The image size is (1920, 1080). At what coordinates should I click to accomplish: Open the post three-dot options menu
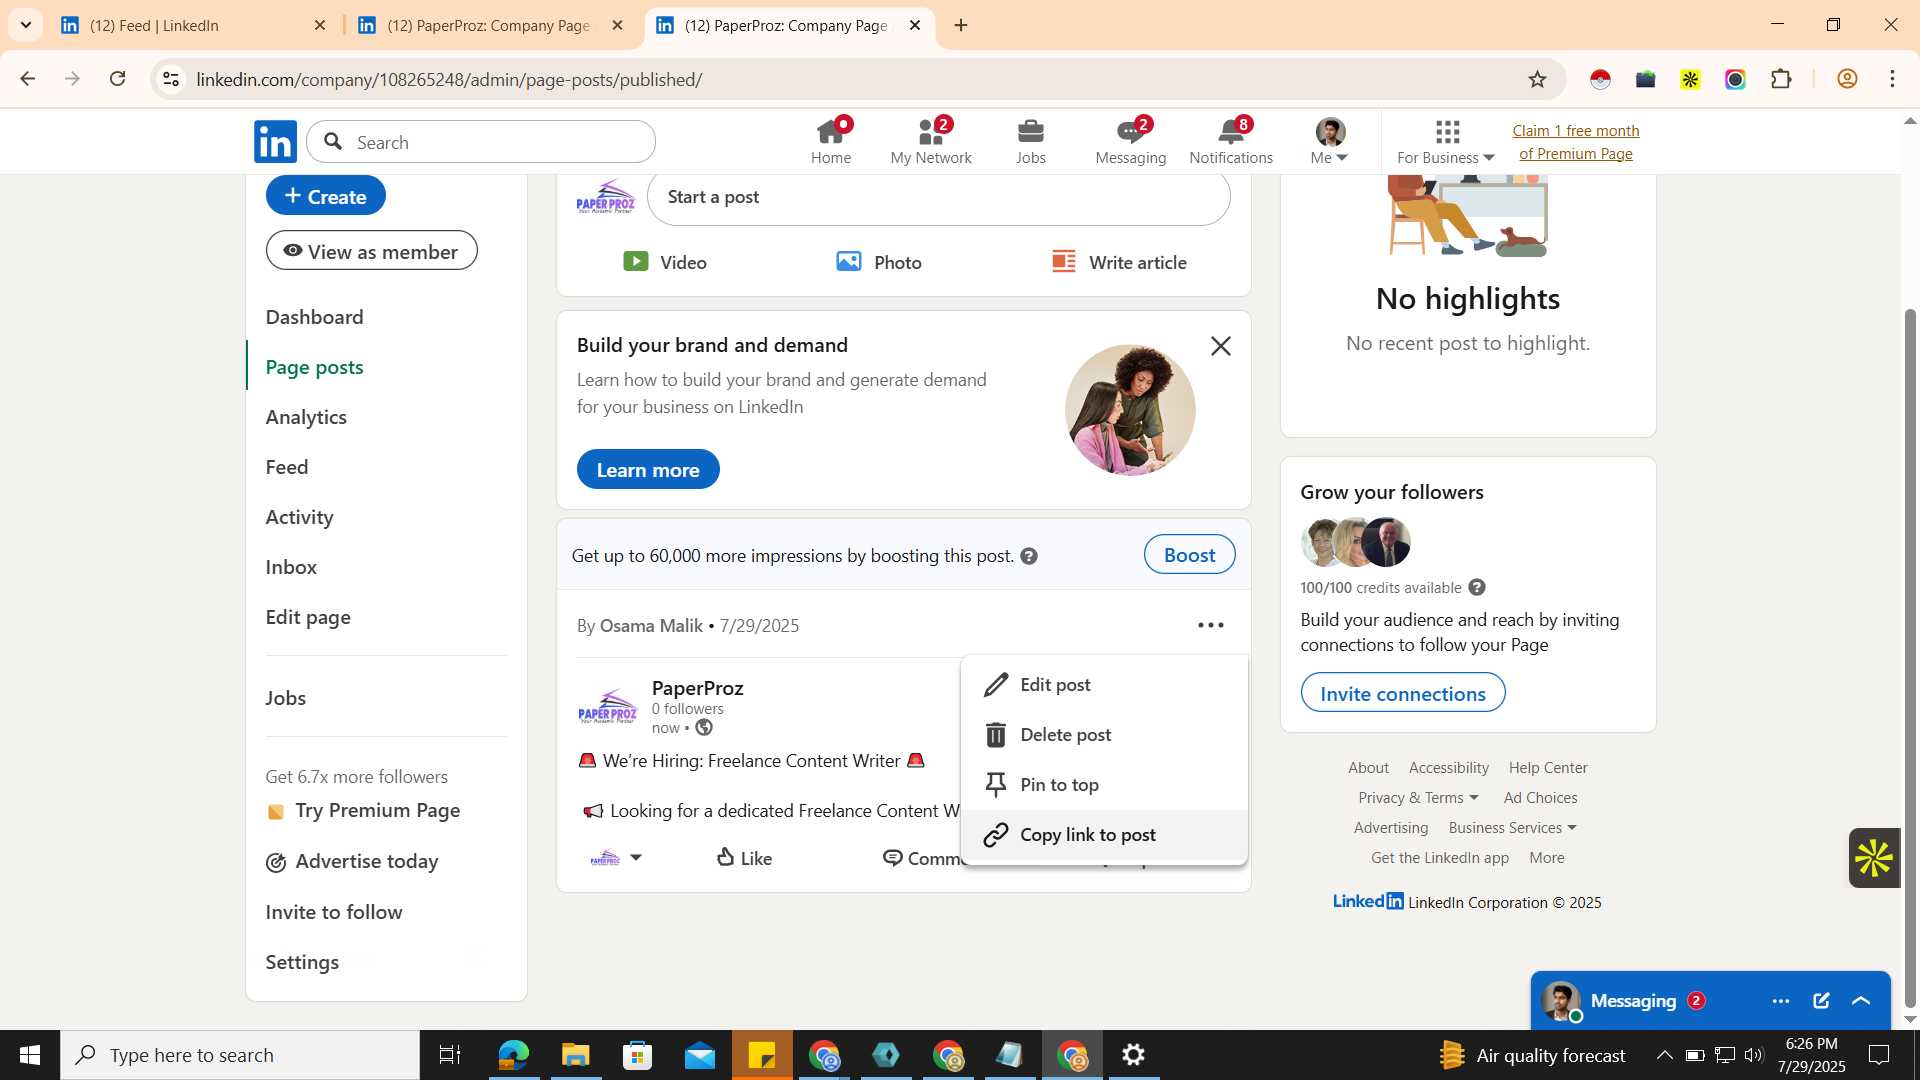pyautogui.click(x=1210, y=625)
